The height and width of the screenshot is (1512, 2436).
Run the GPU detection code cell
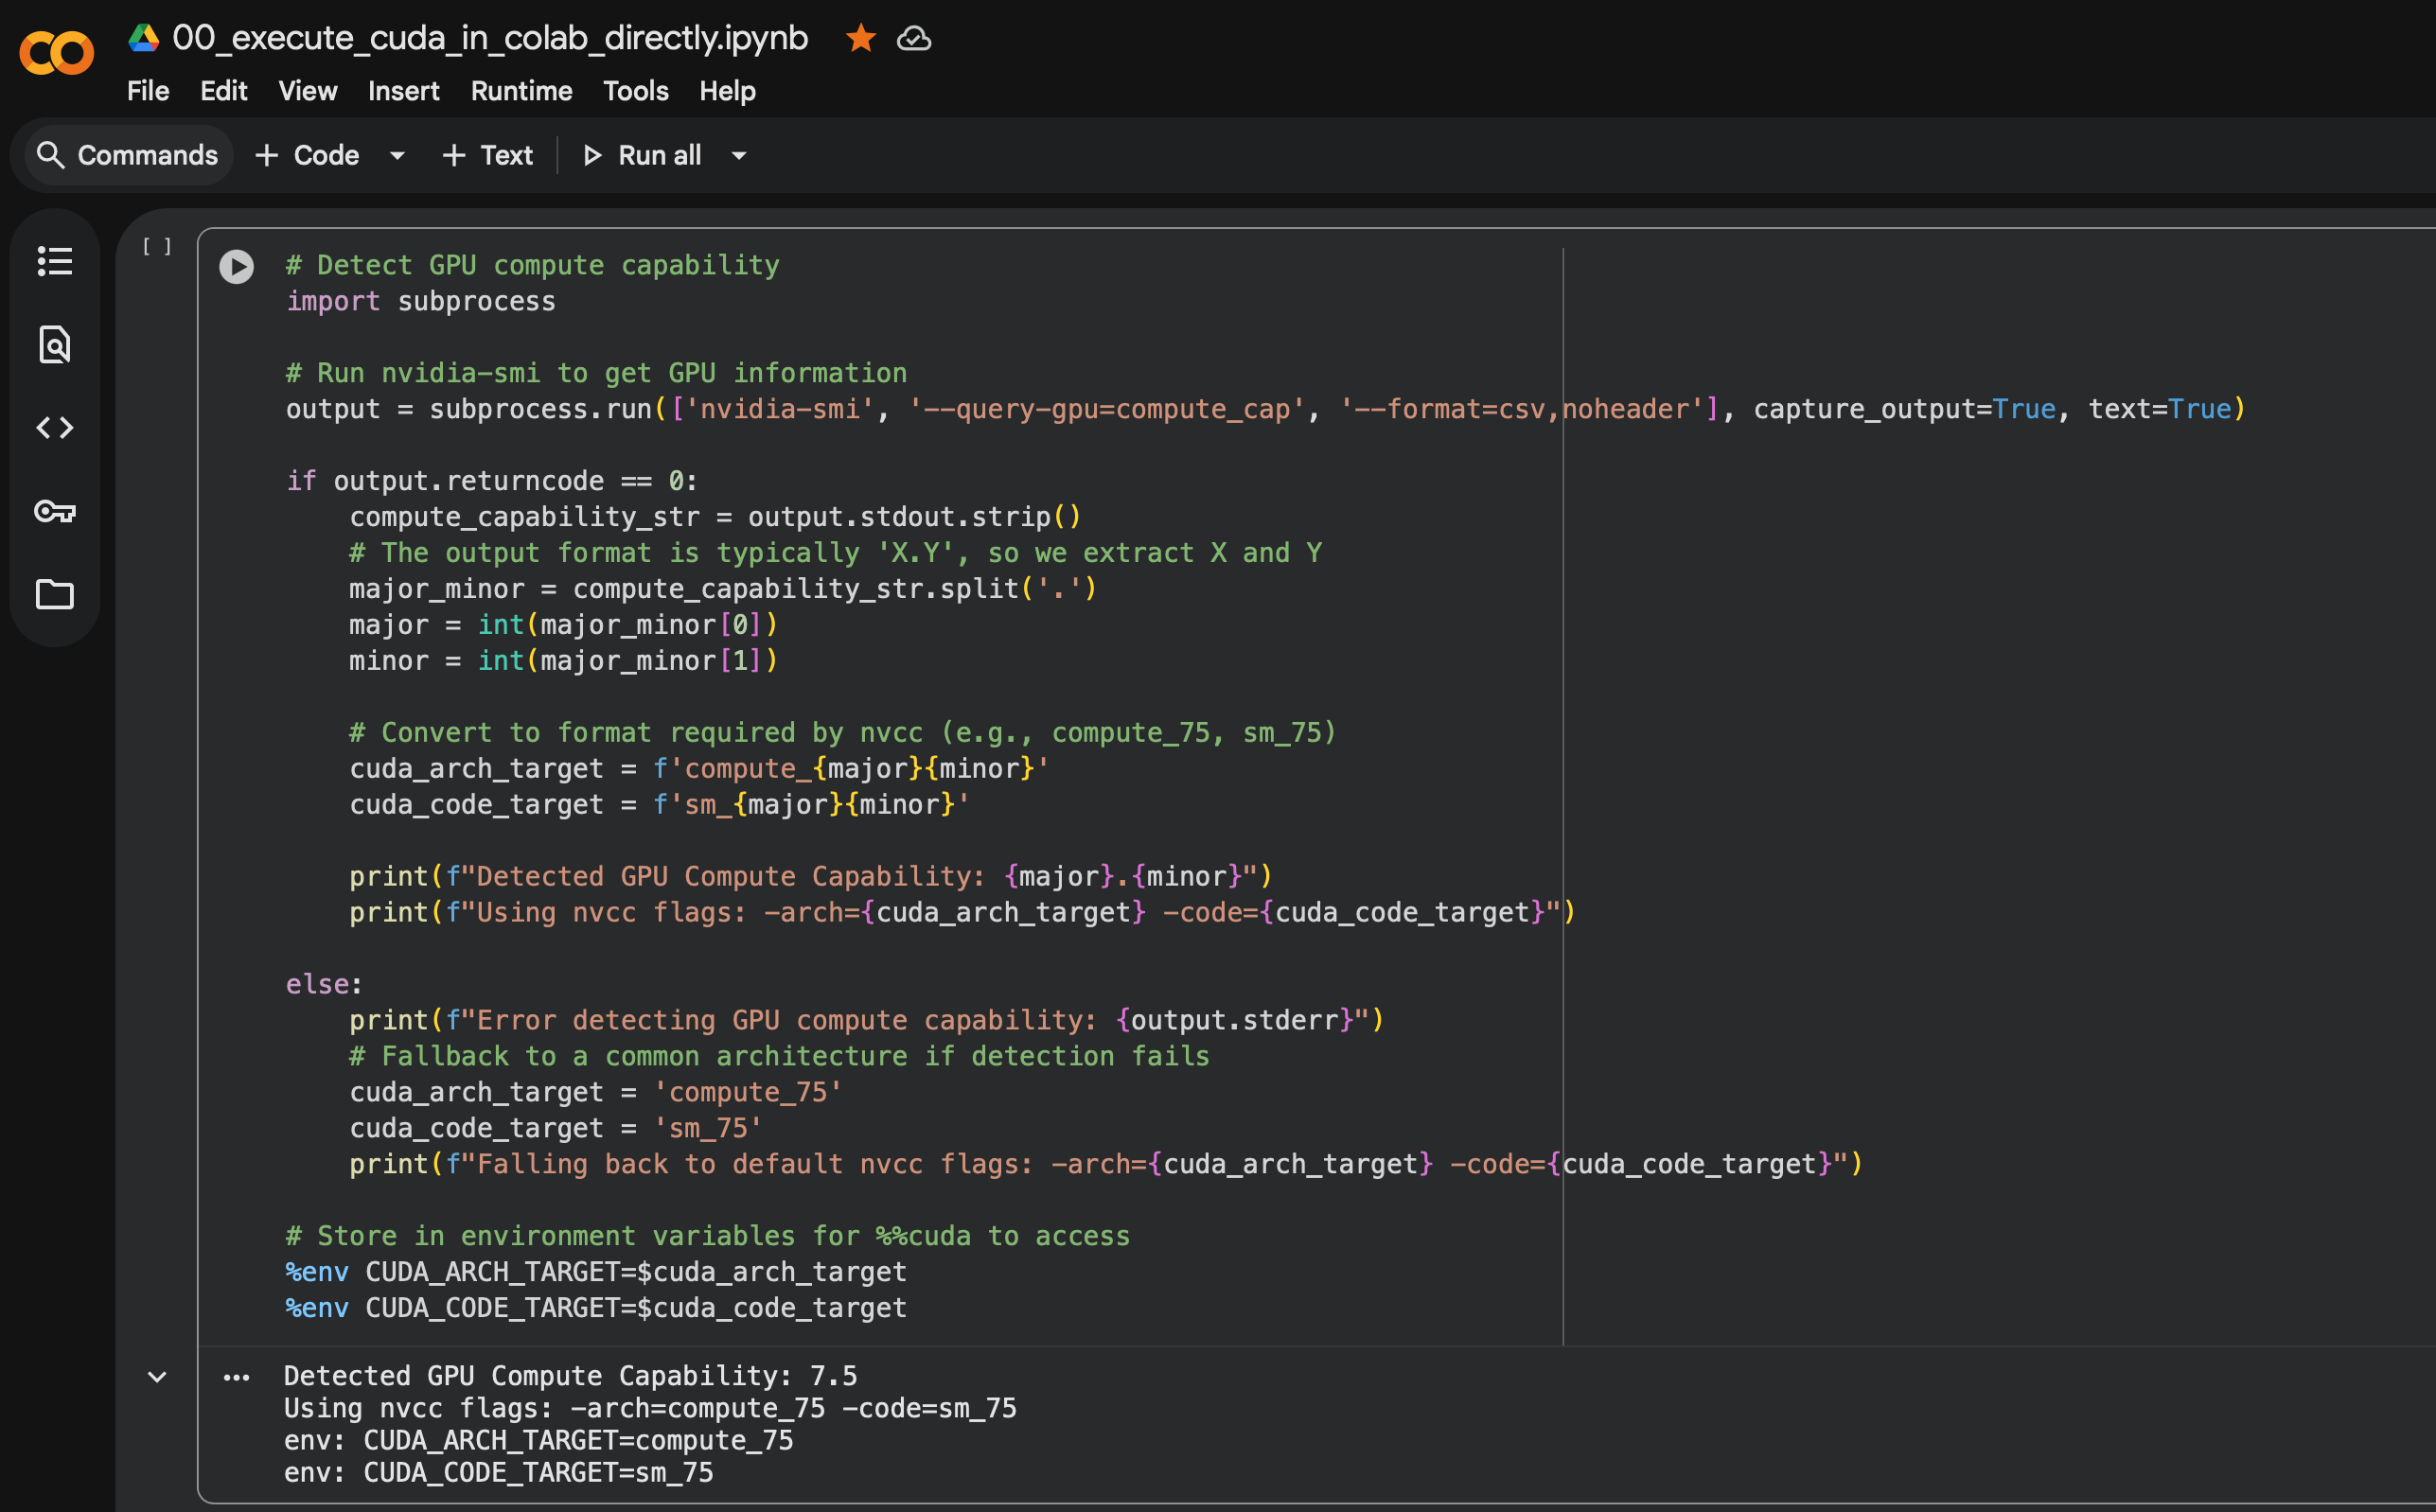pyautogui.click(x=236, y=267)
